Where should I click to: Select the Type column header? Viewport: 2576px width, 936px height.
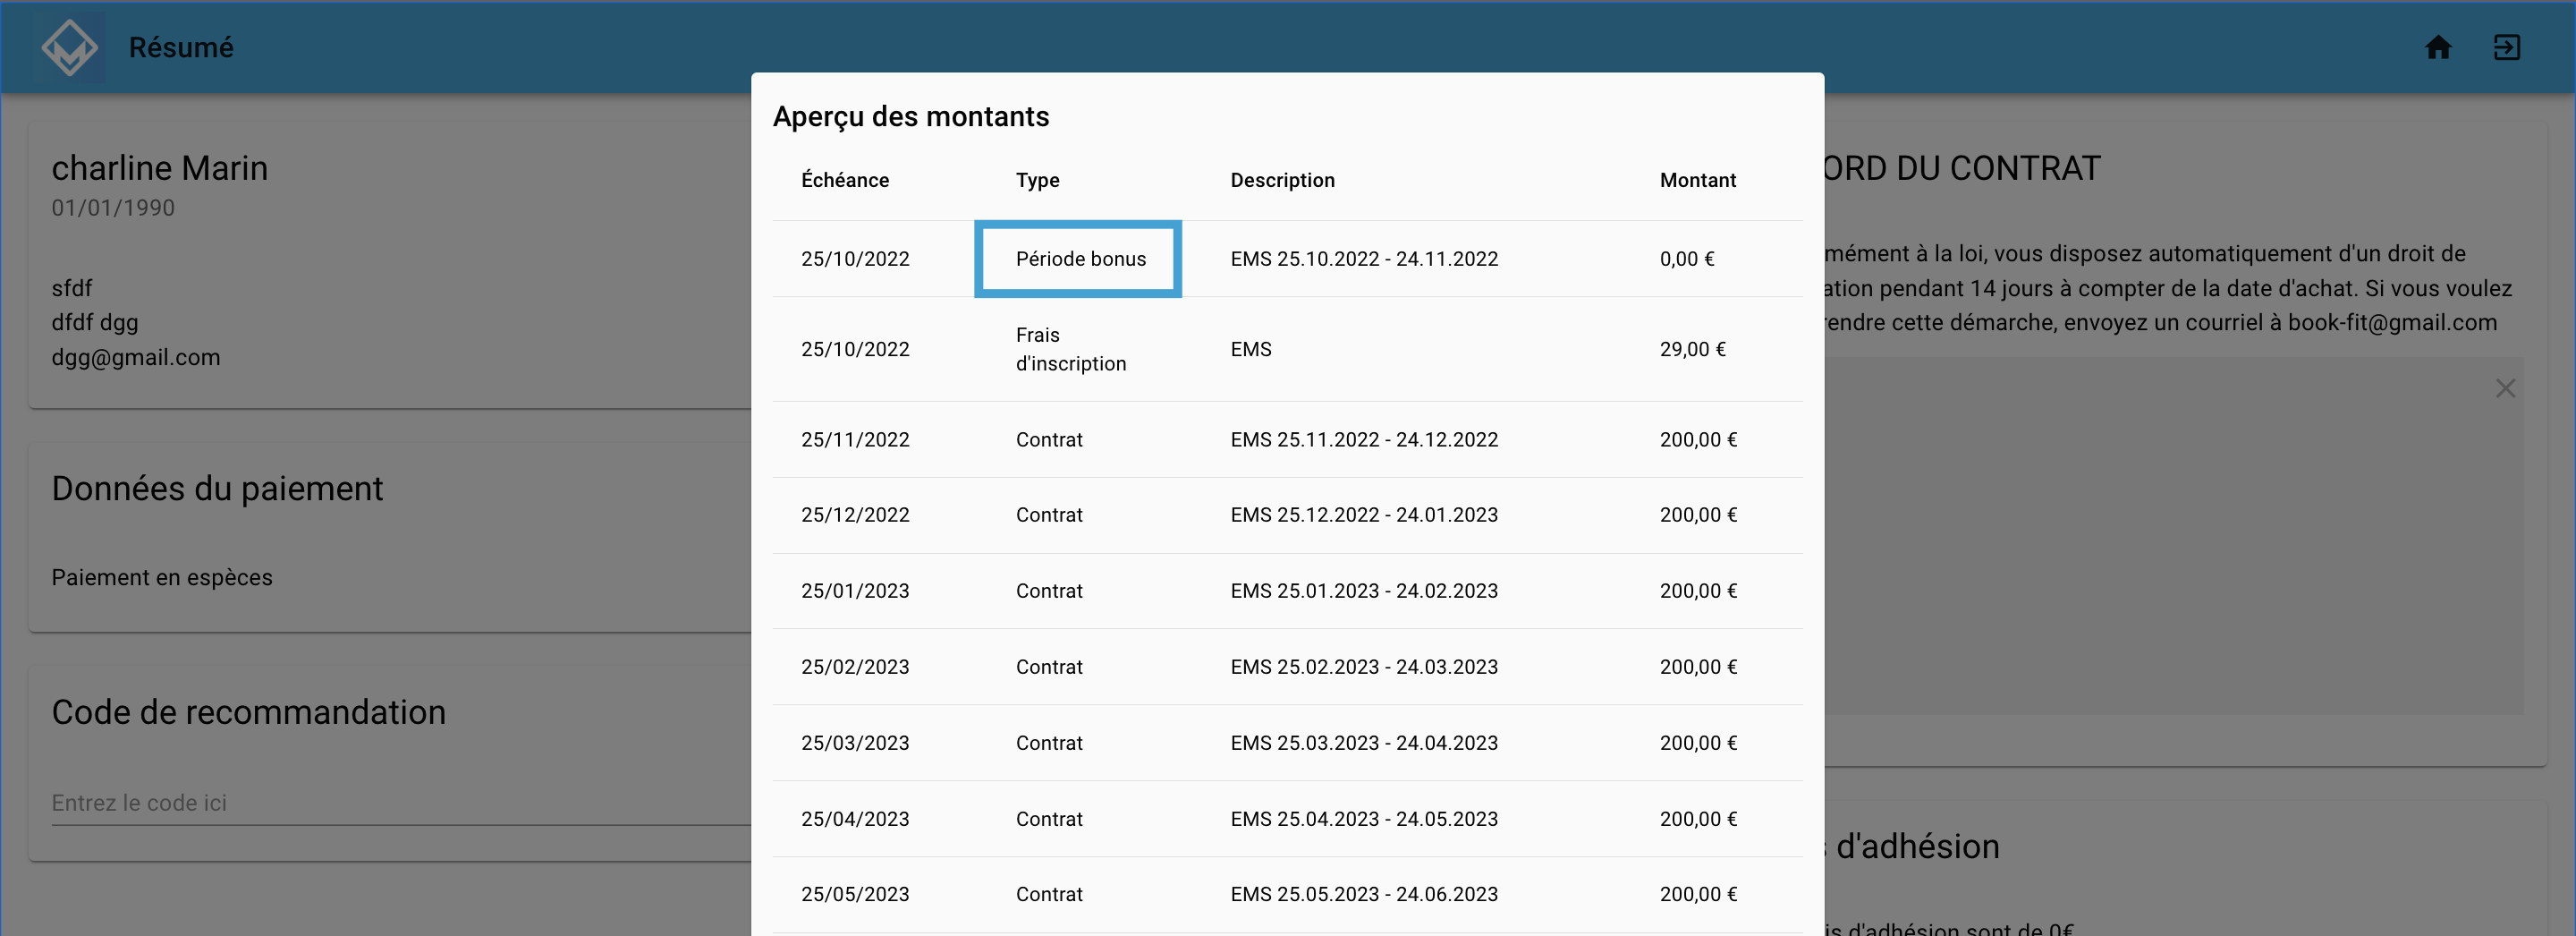(1038, 180)
